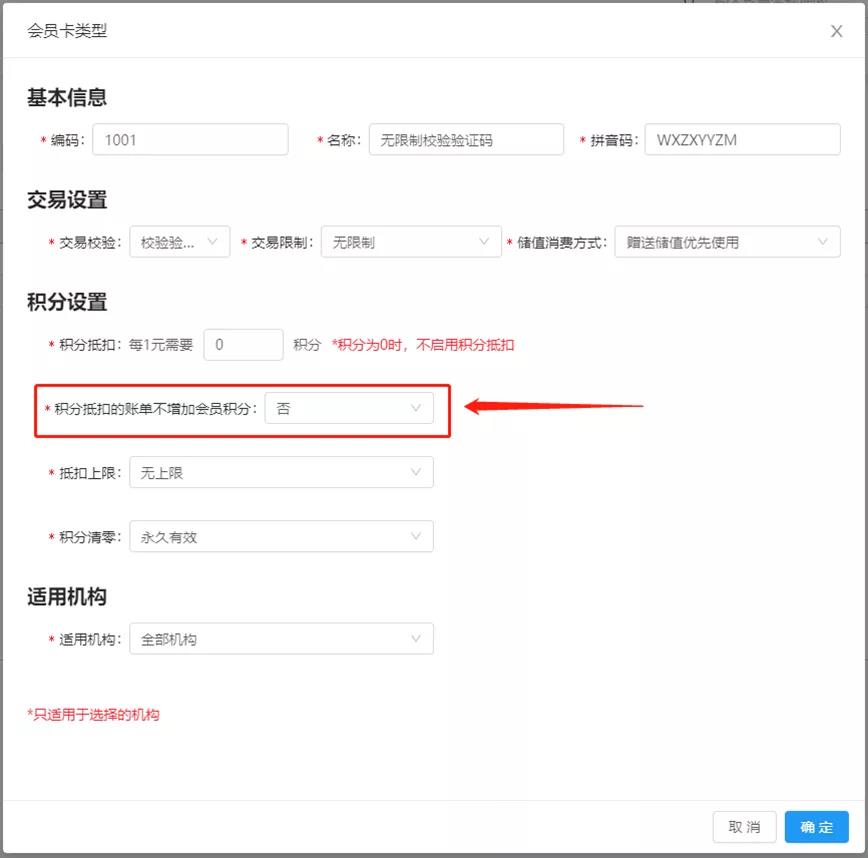Click the 会员卡类型 dialog title
The width and height of the screenshot is (868, 858).
pos(67,31)
